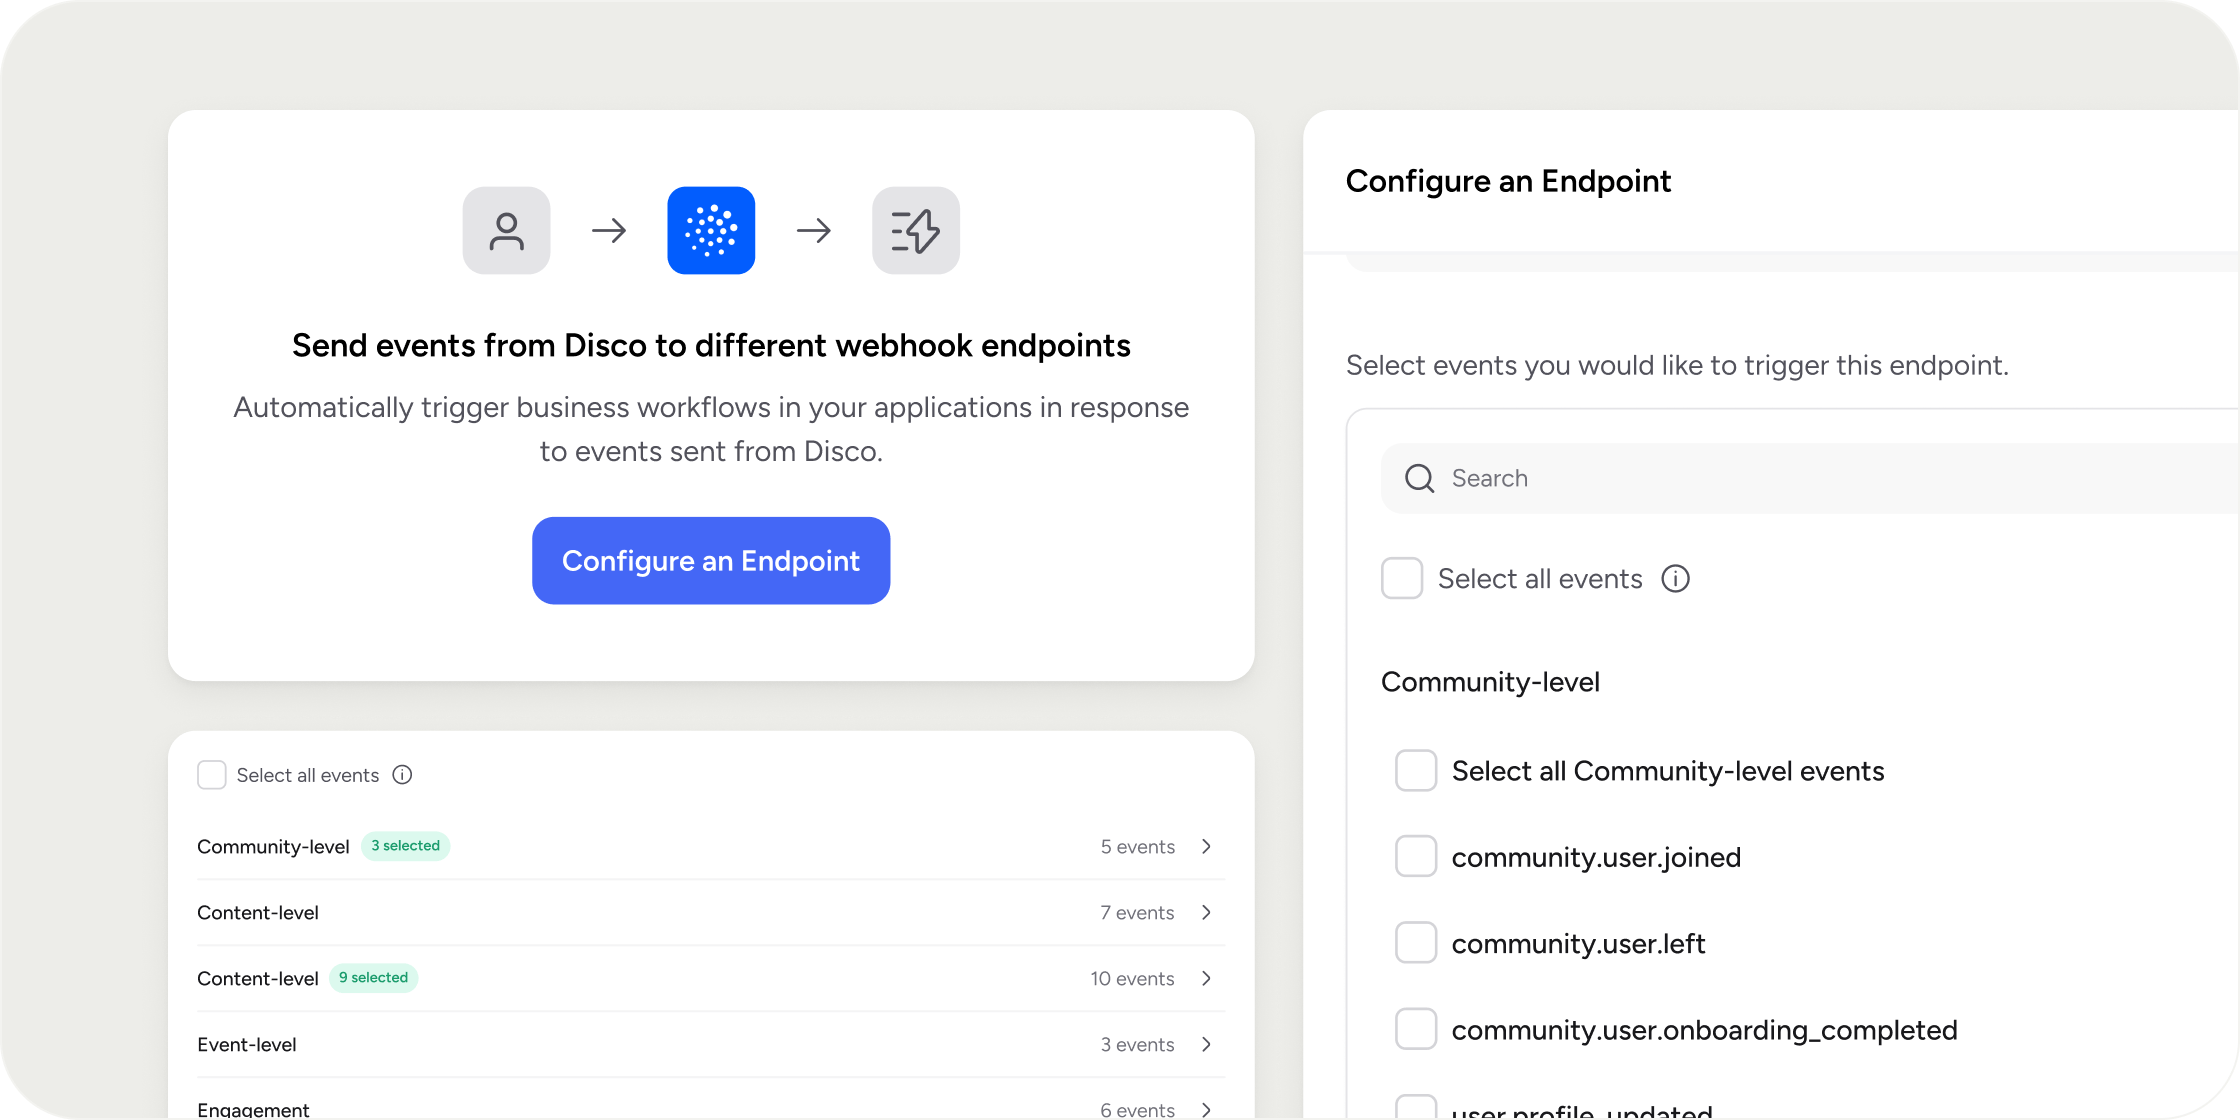The width and height of the screenshot is (2240, 1120).
Task: Click the blue Disco logo icon
Action: tap(711, 230)
